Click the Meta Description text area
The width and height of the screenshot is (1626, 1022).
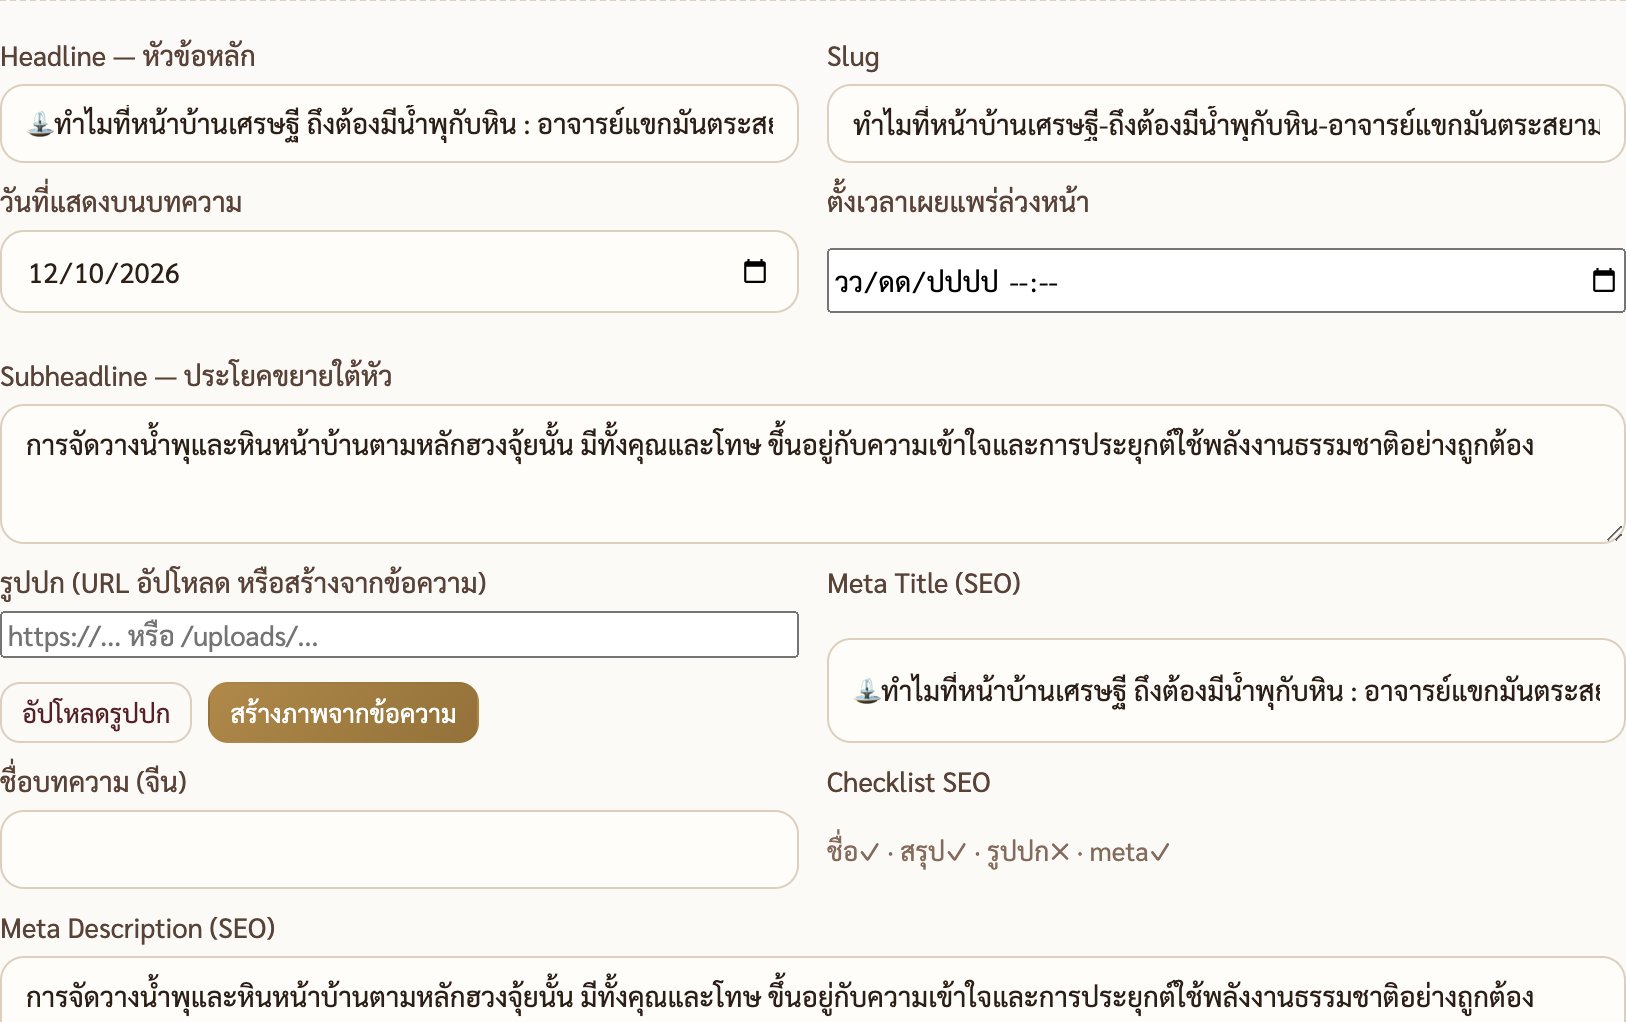812,990
